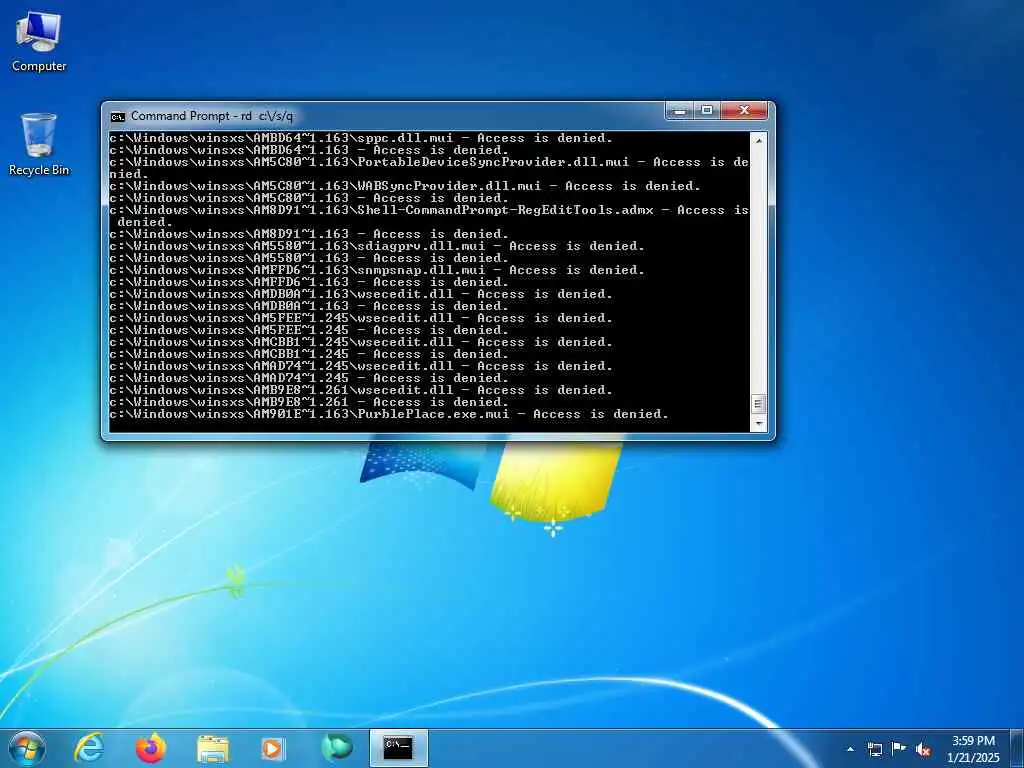Click the sppc.dll.mui access denied line
This screenshot has width=1024, height=768.
coord(361,138)
